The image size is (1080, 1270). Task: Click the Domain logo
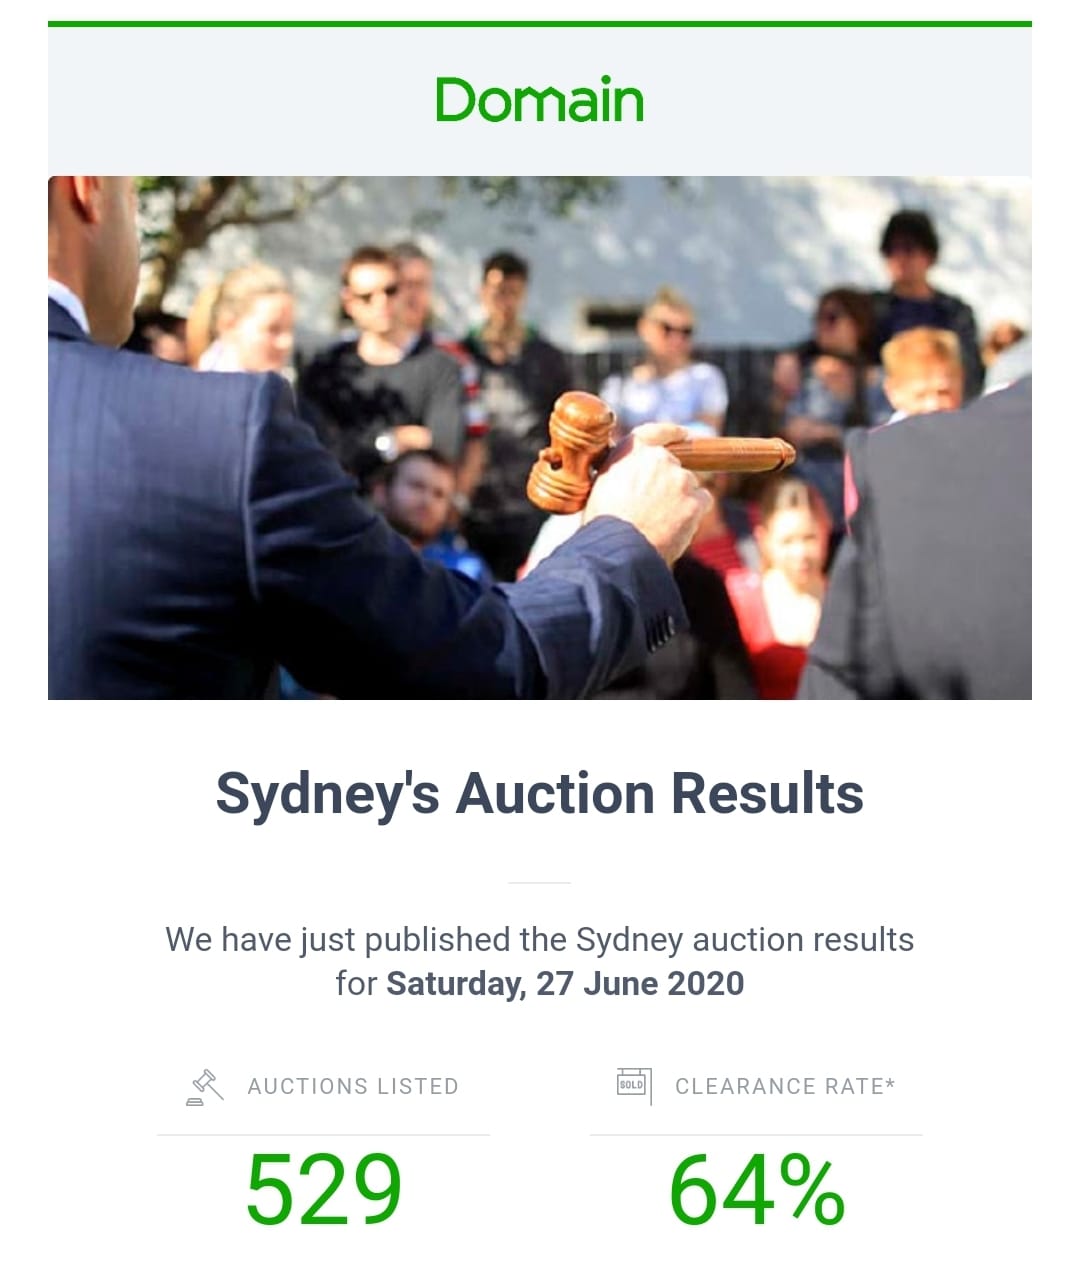[x=539, y=100]
